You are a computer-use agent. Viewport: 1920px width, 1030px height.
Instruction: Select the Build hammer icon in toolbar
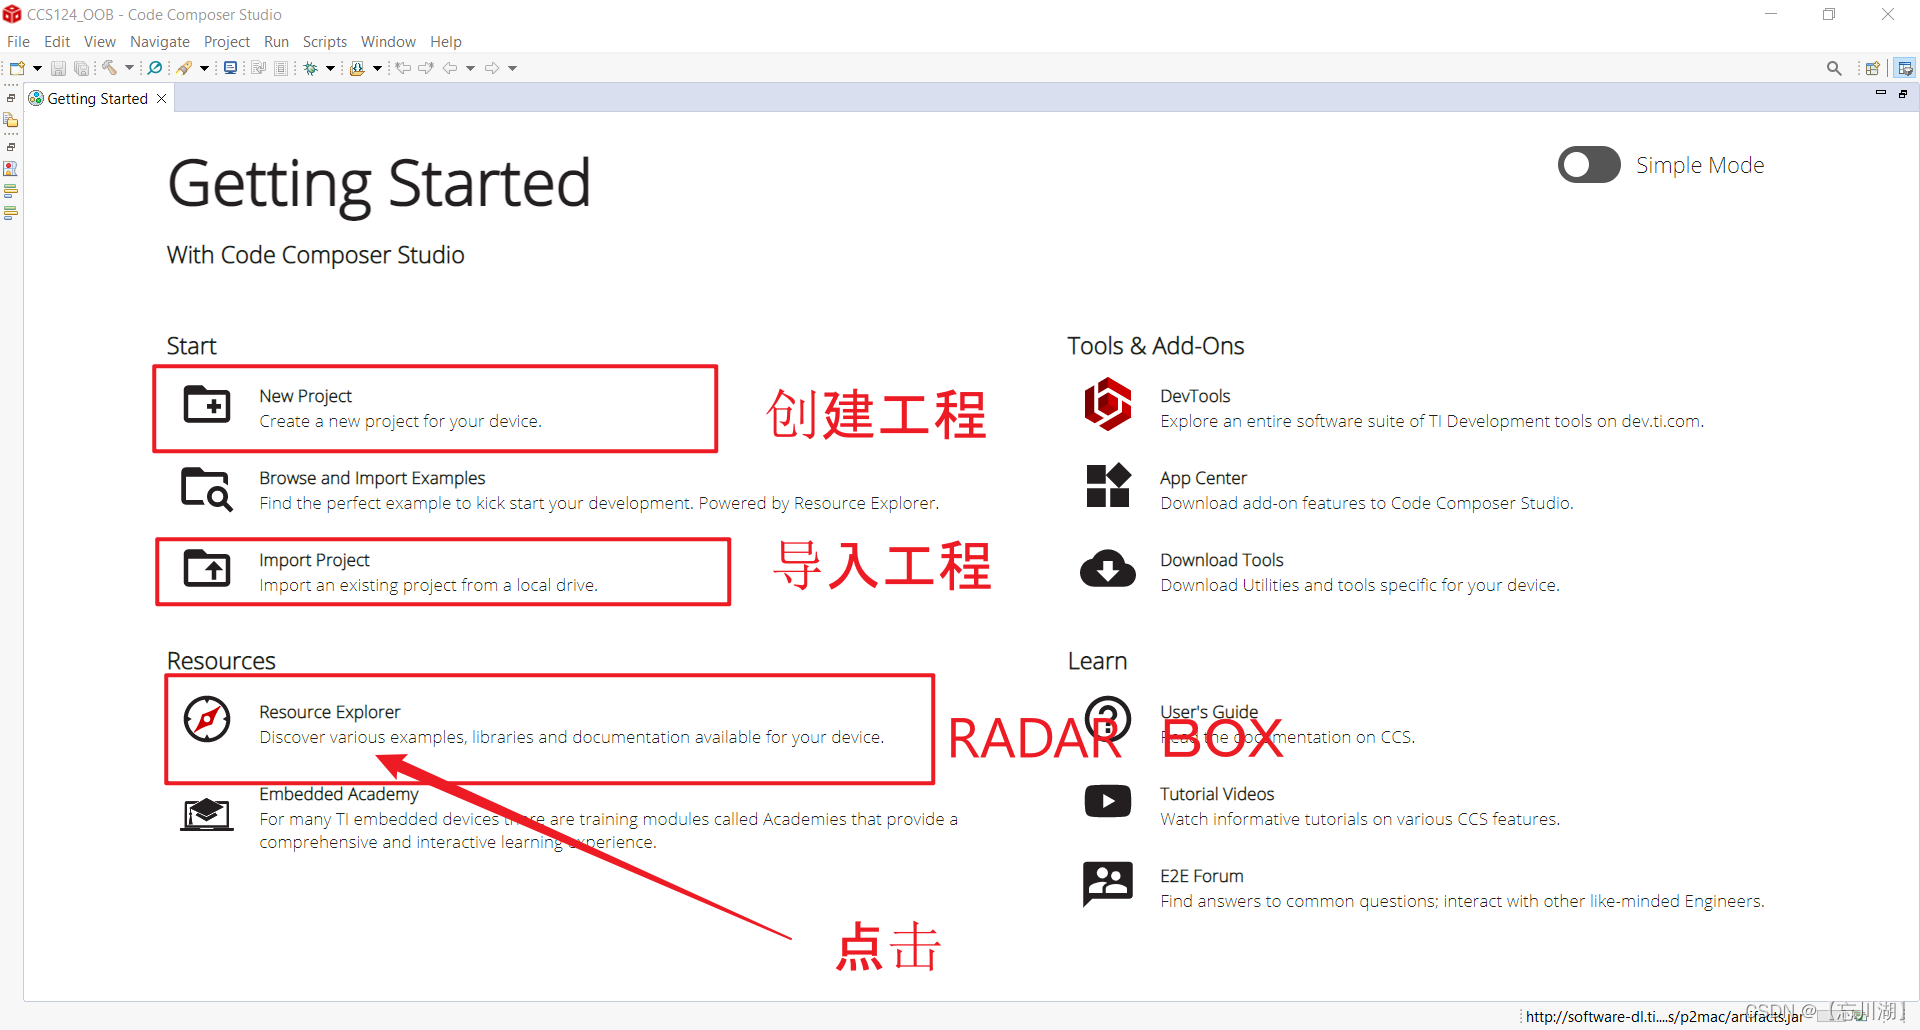pos(108,67)
